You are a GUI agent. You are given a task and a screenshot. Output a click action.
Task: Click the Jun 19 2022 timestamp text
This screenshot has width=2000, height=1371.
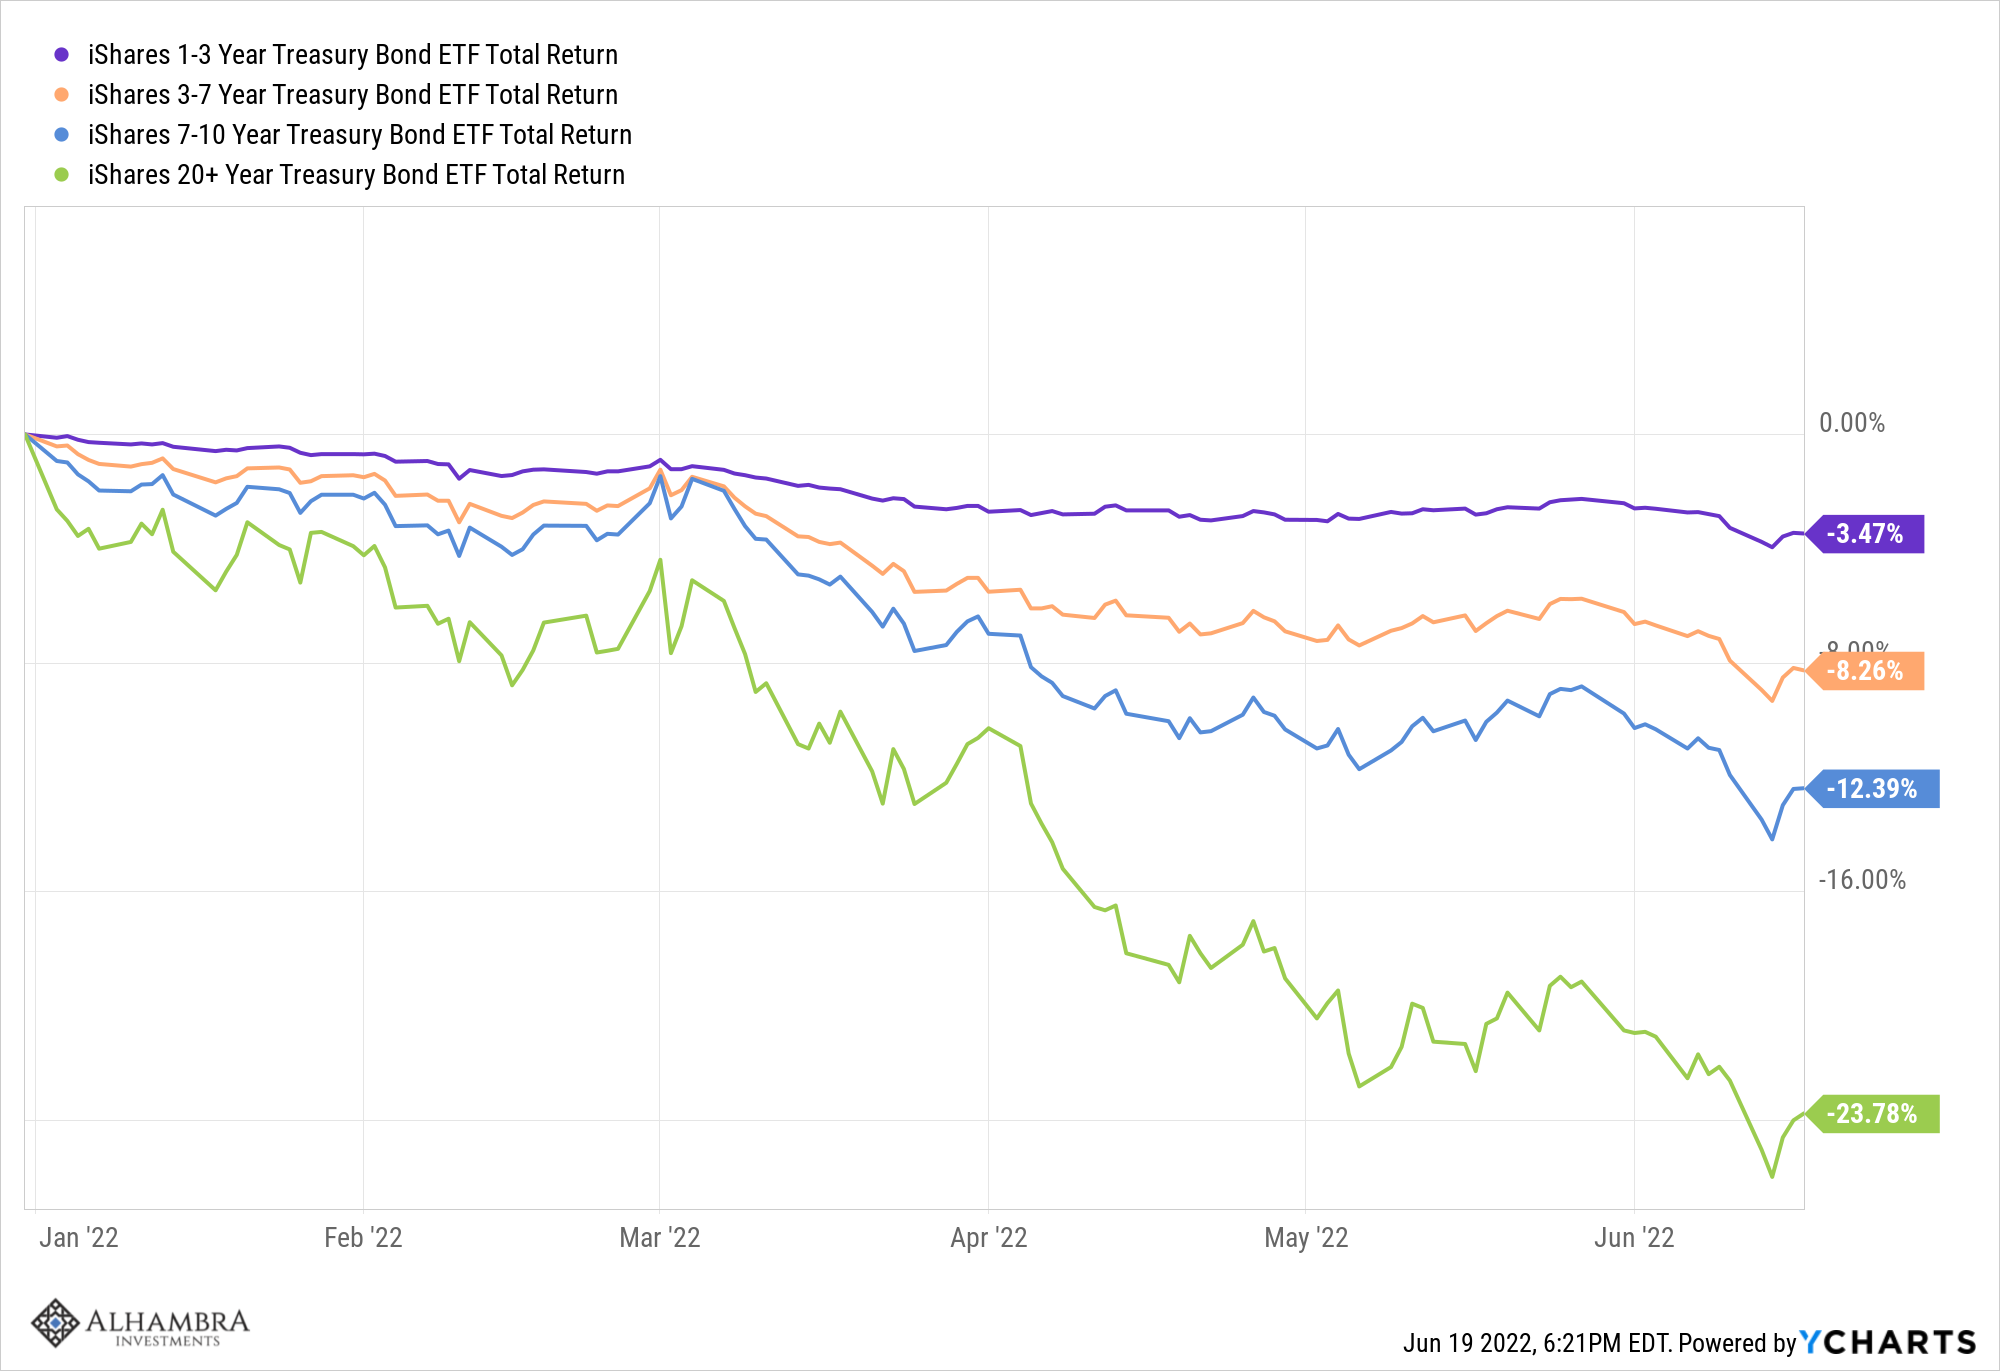click(x=1538, y=1342)
